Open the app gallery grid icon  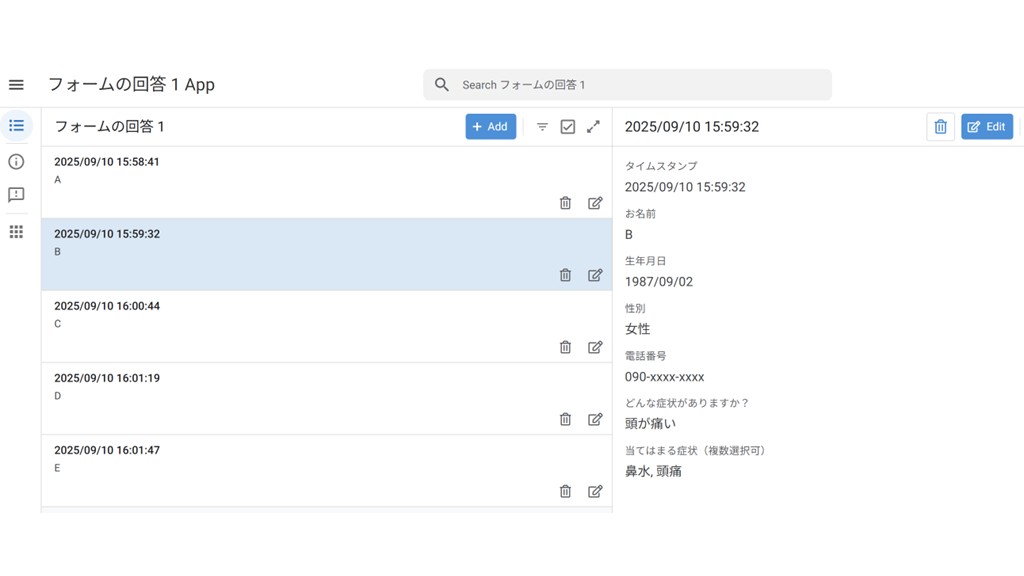pos(16,232)
